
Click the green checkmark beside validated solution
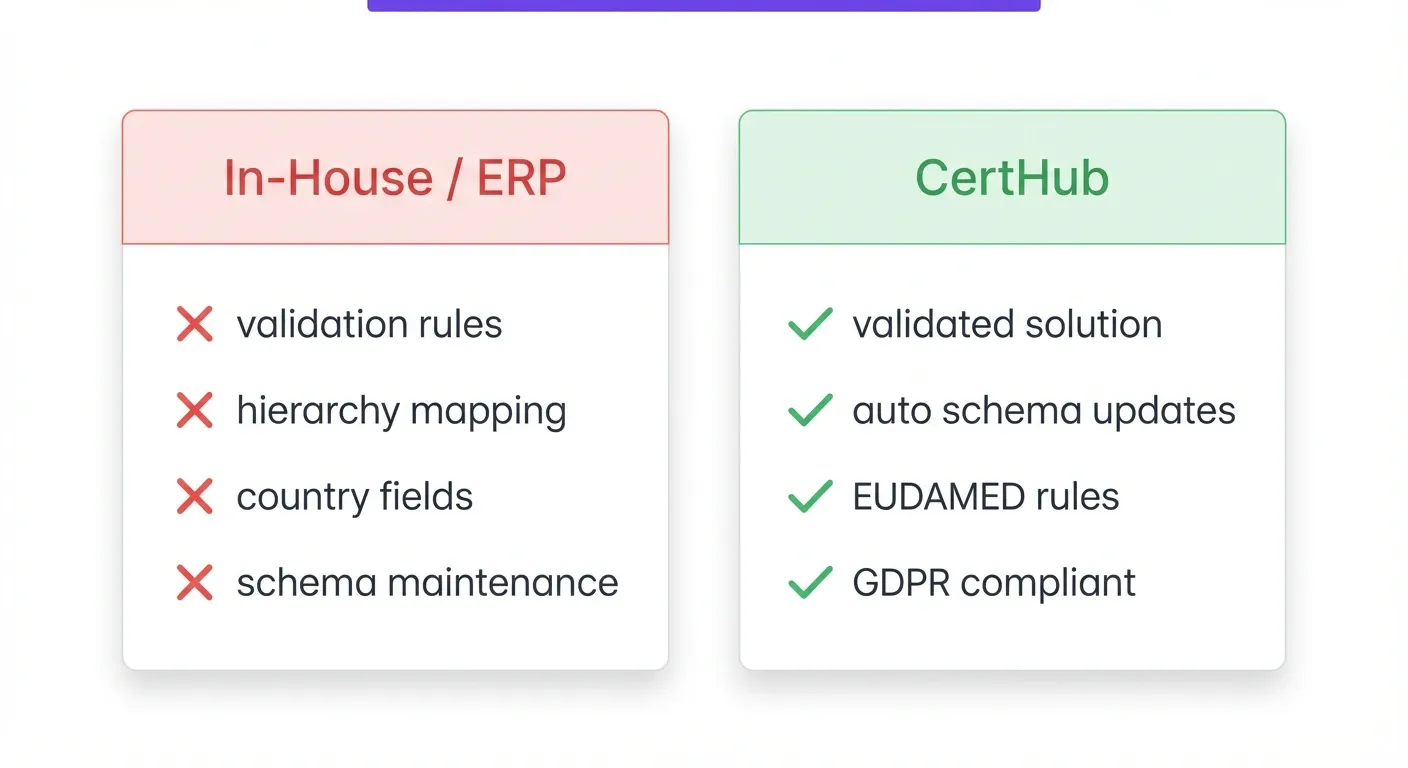coord(810,324)
